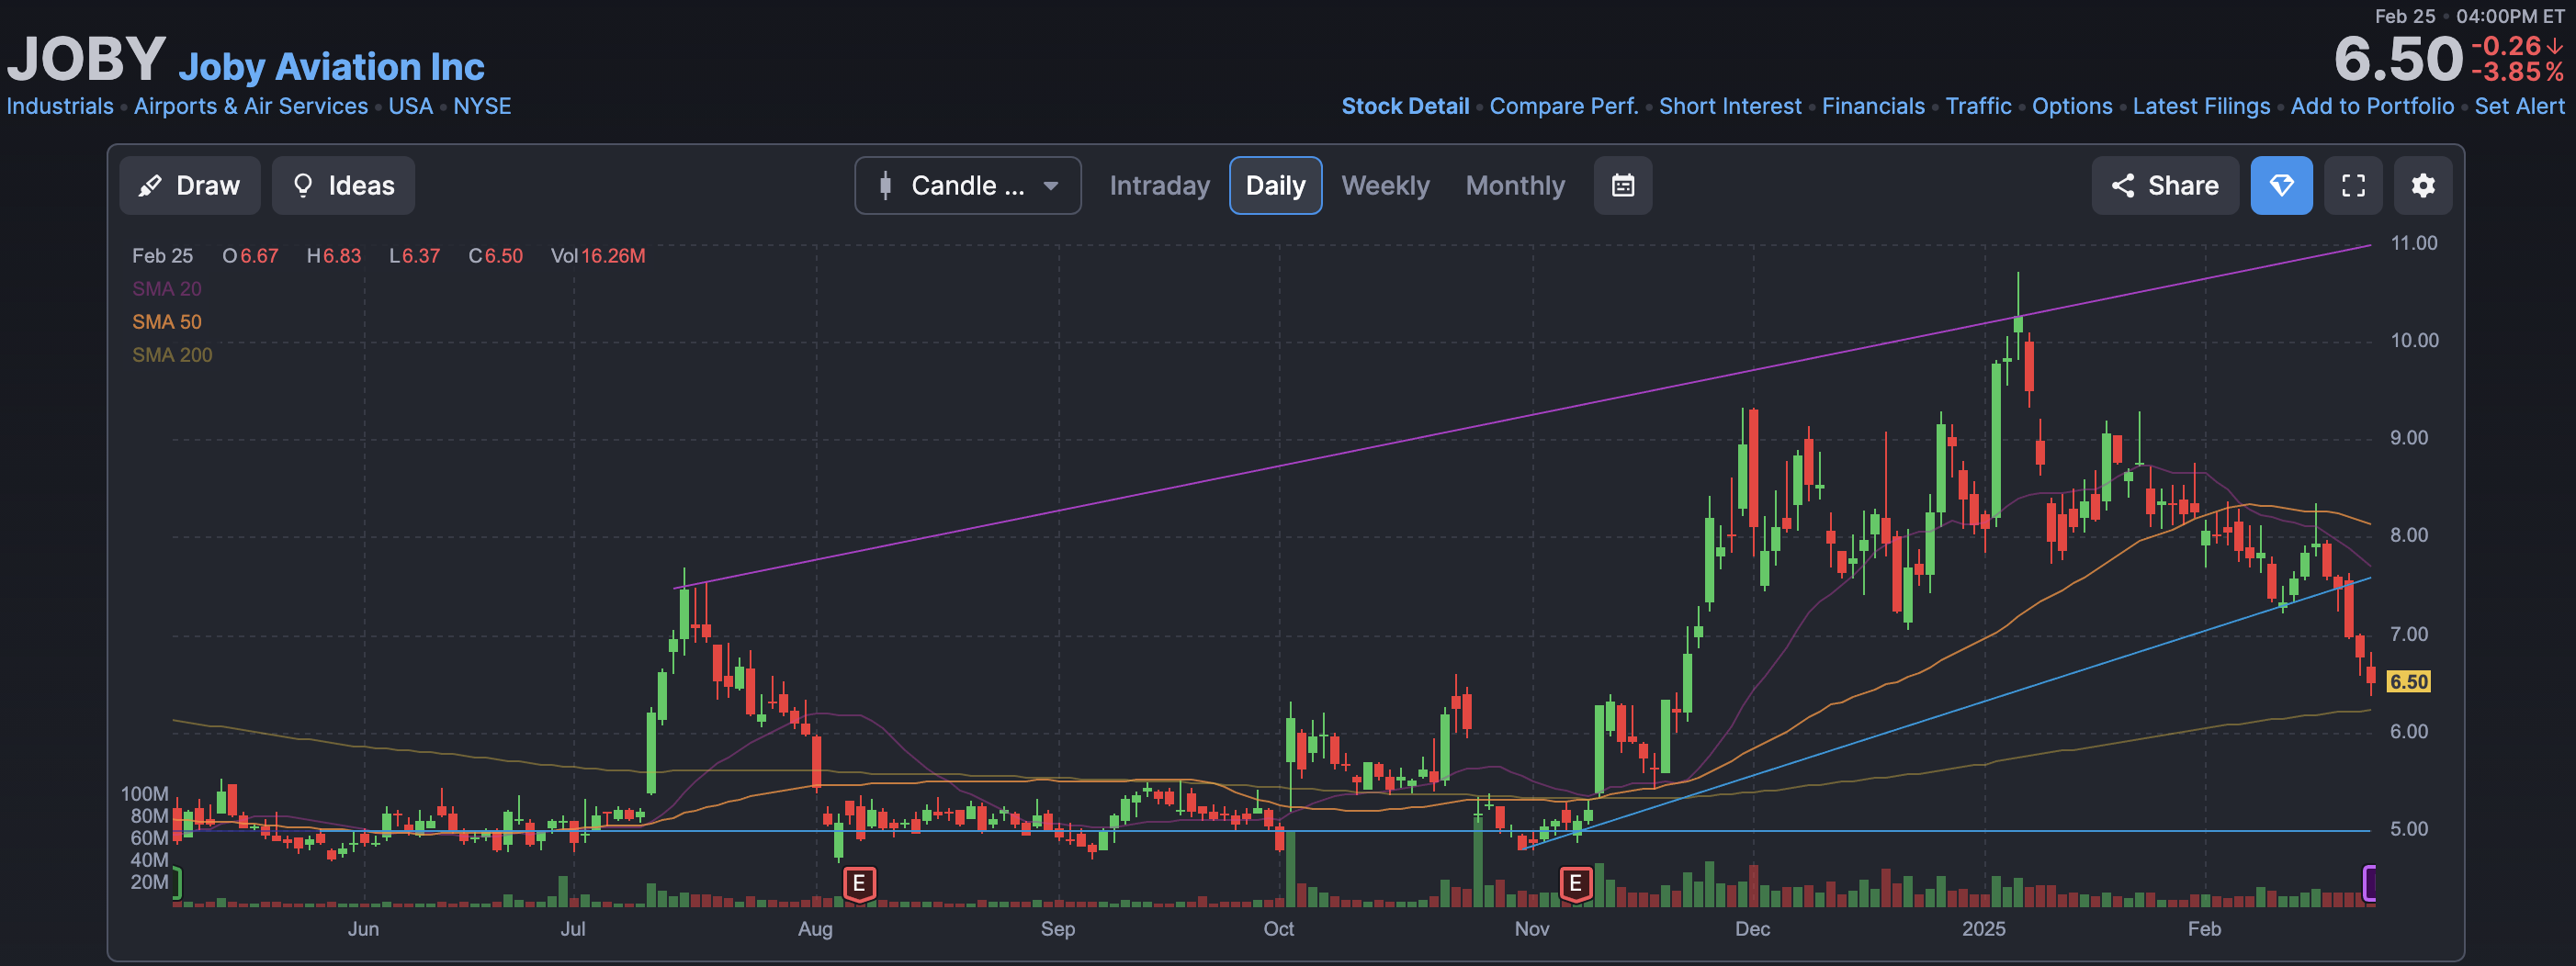Viewport: 2576px width, 966px height.
Task: Switch to Intraday timeframe
Action: click(1159, 186)
